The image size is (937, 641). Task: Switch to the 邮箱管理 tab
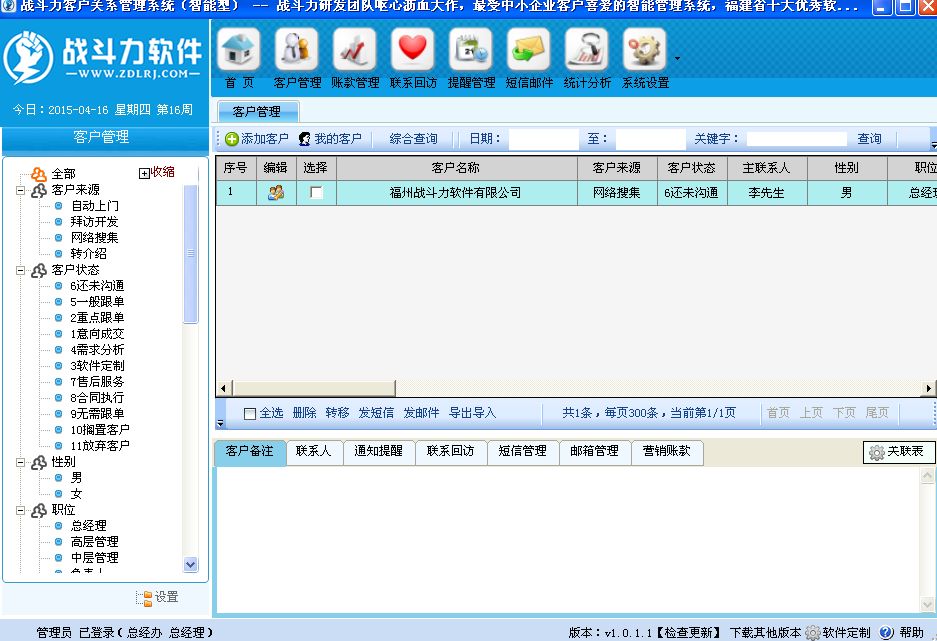click(x=595, y=451)
